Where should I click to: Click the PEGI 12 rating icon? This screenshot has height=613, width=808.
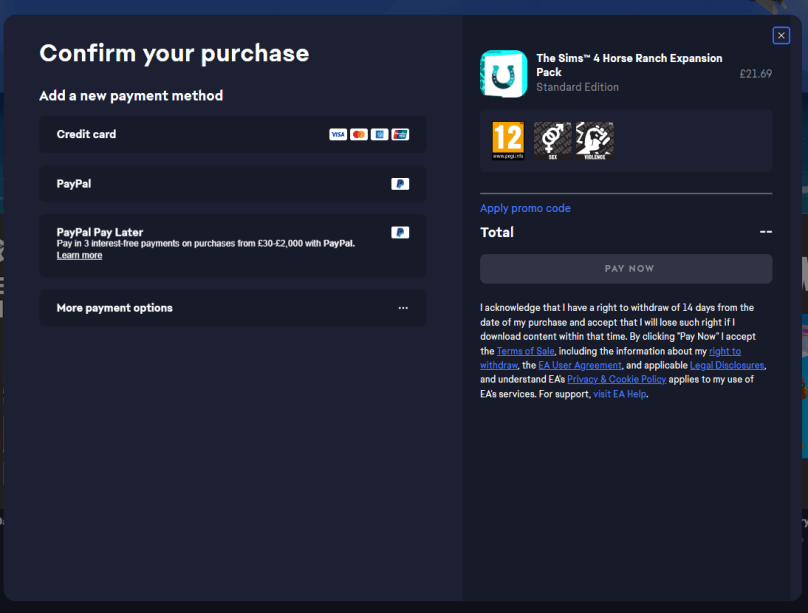click(508, 141)
